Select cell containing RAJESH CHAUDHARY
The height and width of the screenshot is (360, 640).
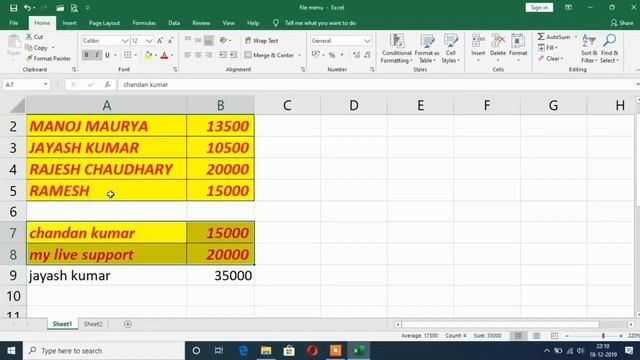tap(106, 169)
